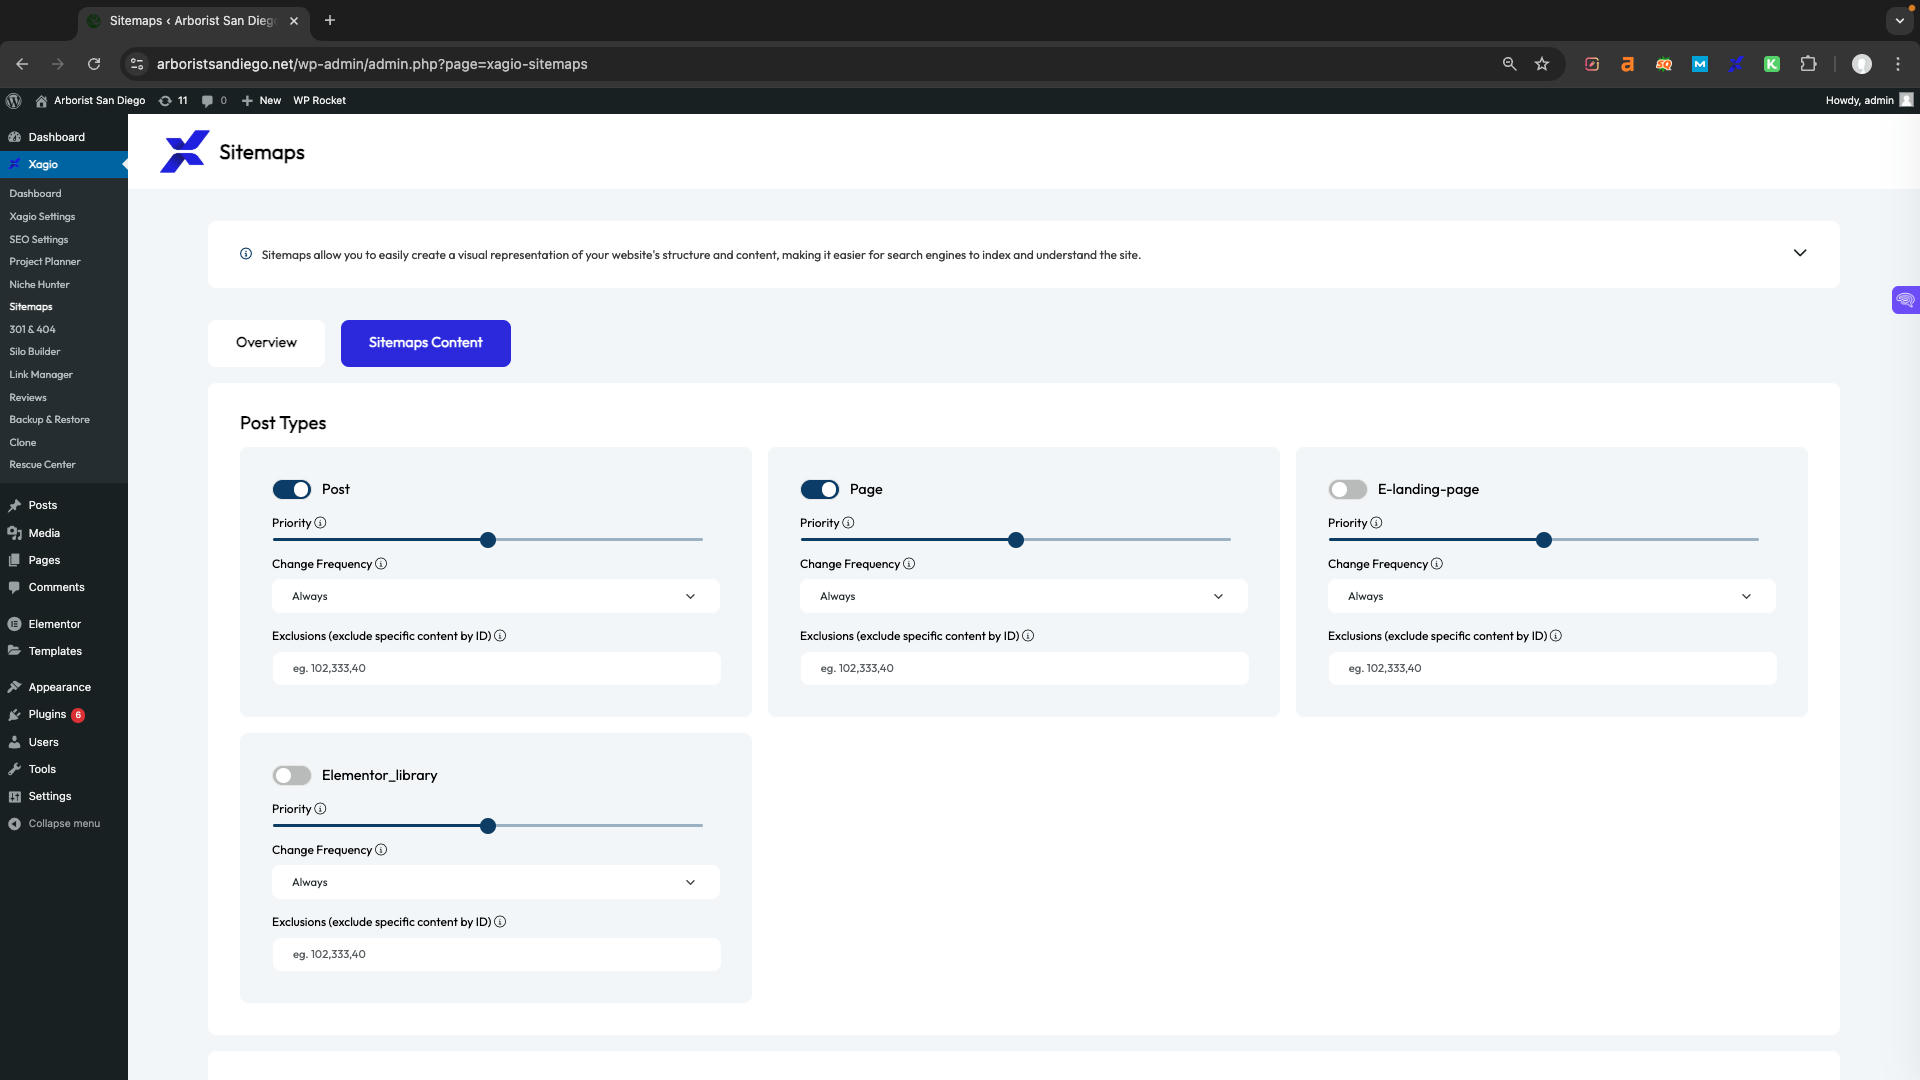Focus the E-landing-page Exclusions input field
1920x1080 pixels.
(x=1552, y=668)
